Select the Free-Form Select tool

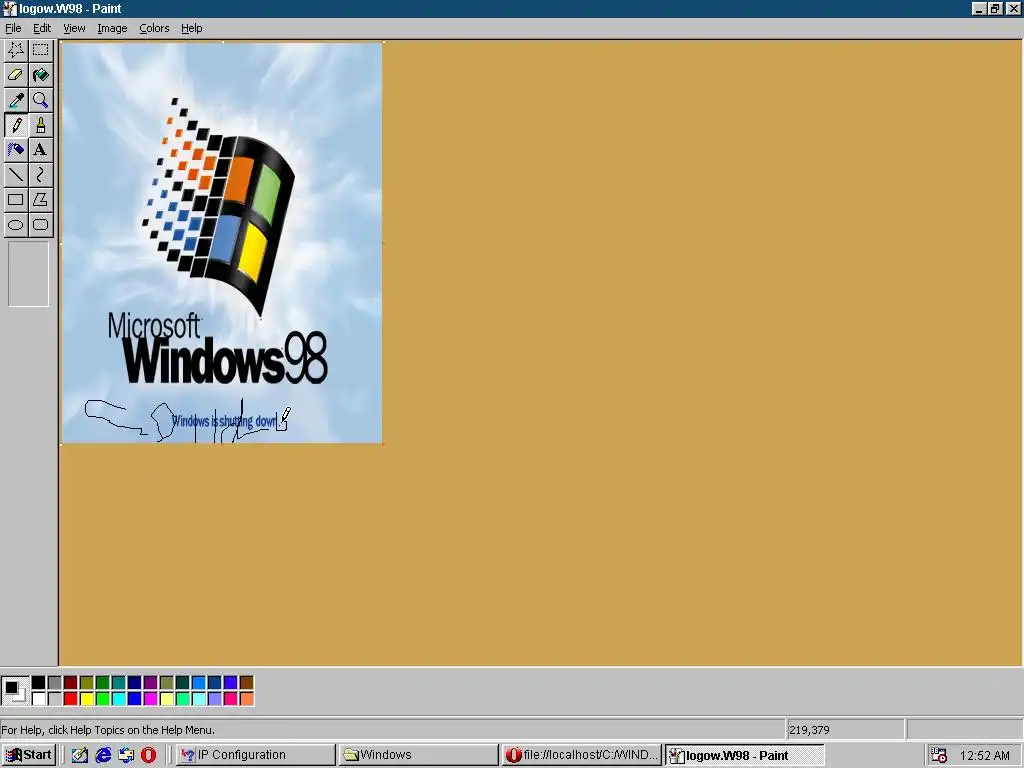point(16,50)
